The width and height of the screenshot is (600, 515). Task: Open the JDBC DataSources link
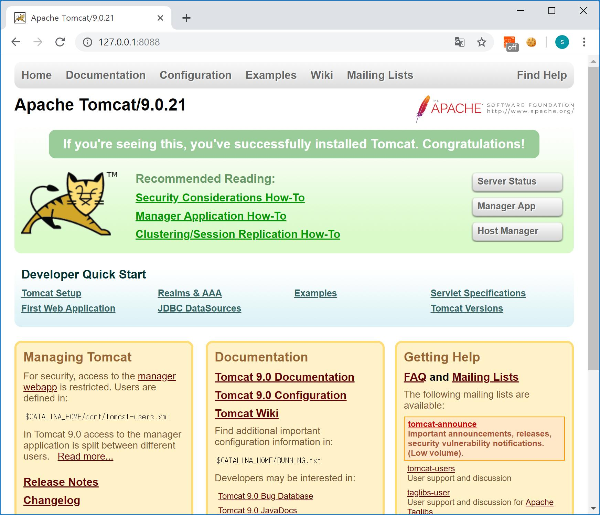coord(199,308)
